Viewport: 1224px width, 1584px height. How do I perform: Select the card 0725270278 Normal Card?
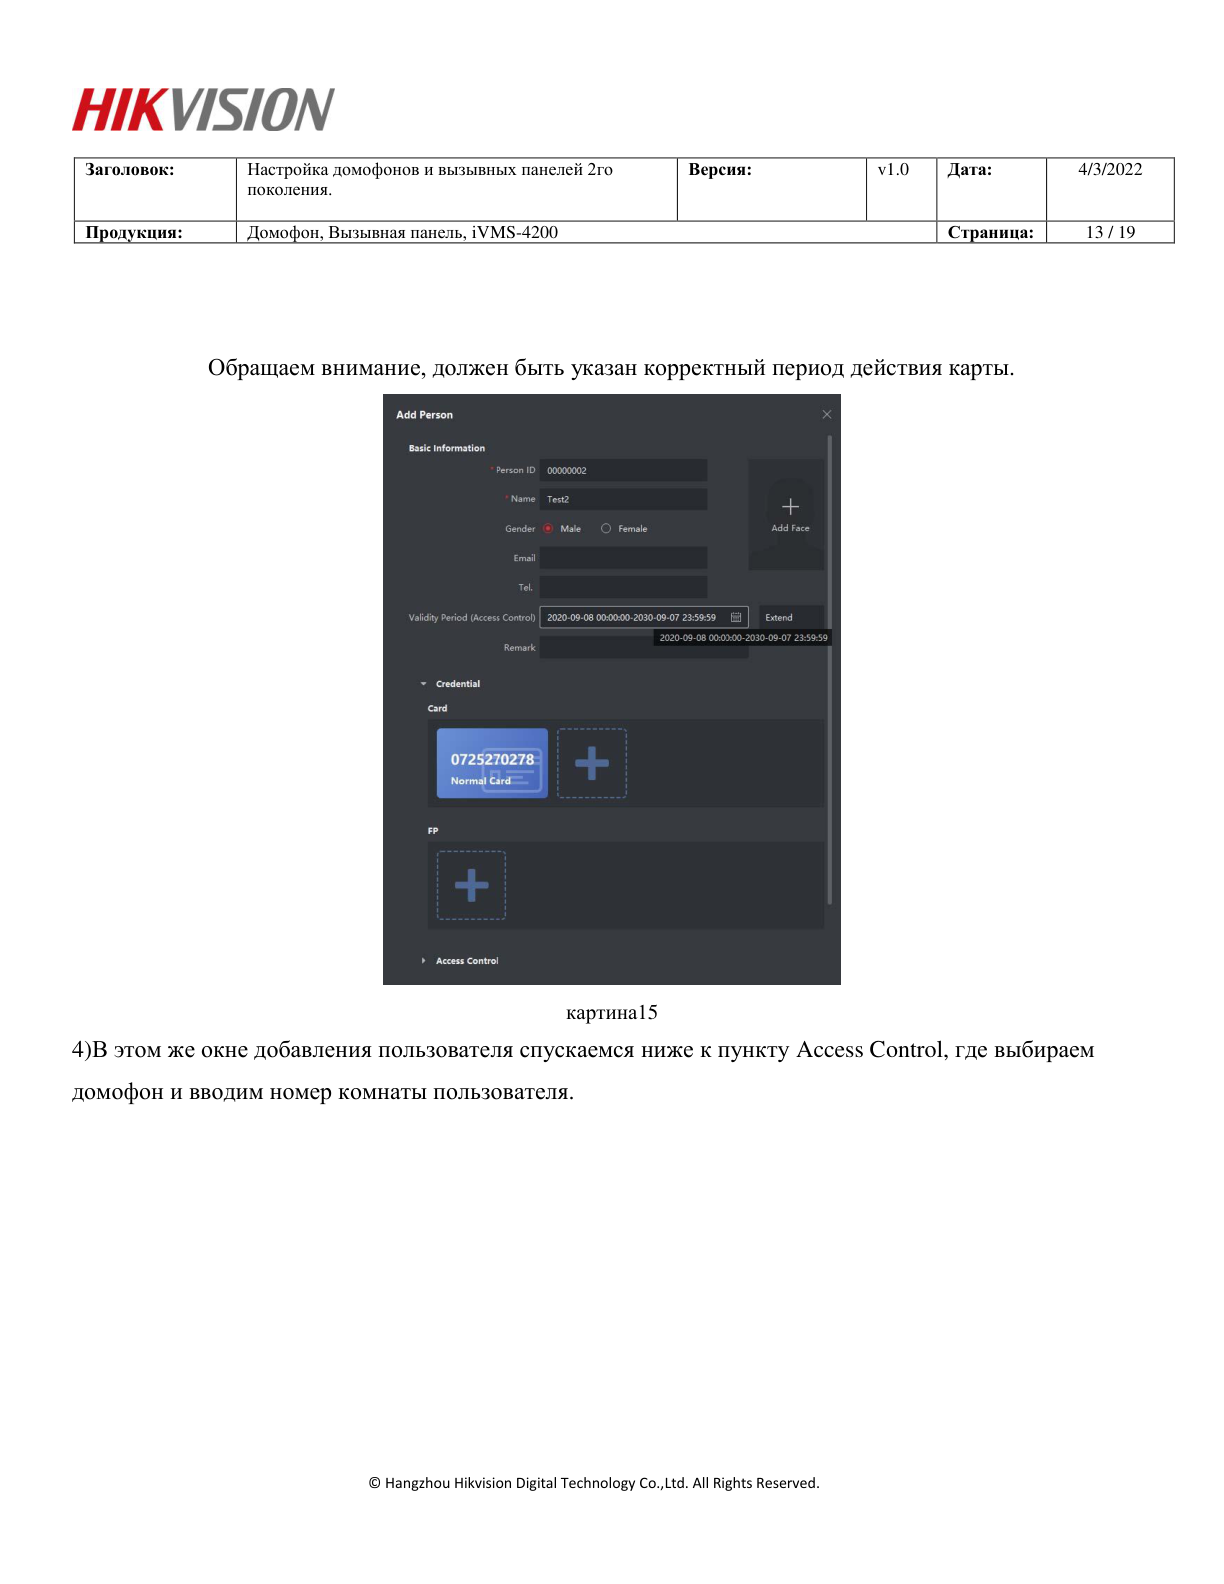pyautogui.click(x=492, y=763)
